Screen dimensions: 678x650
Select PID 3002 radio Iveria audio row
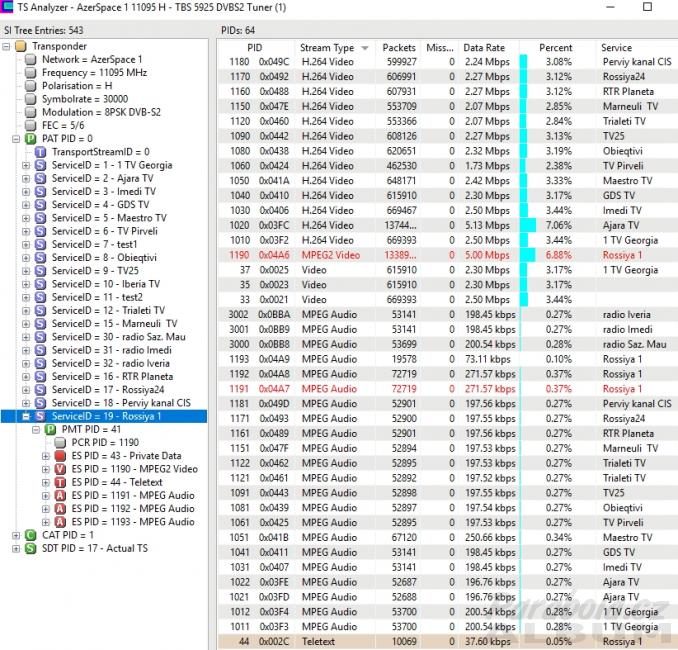(x=448, y=314)
